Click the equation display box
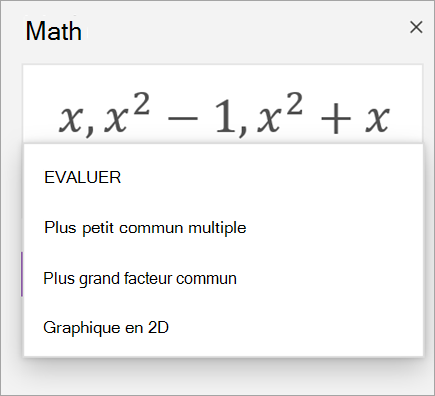Image resolution: width=435 pixels, height=396 pixels. click(223, 104)
